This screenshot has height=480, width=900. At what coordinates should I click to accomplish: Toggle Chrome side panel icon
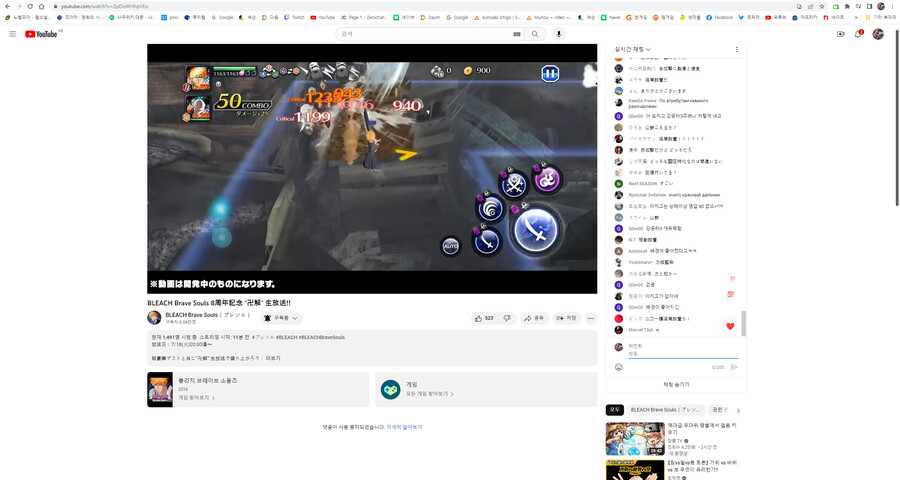(870, 6)
